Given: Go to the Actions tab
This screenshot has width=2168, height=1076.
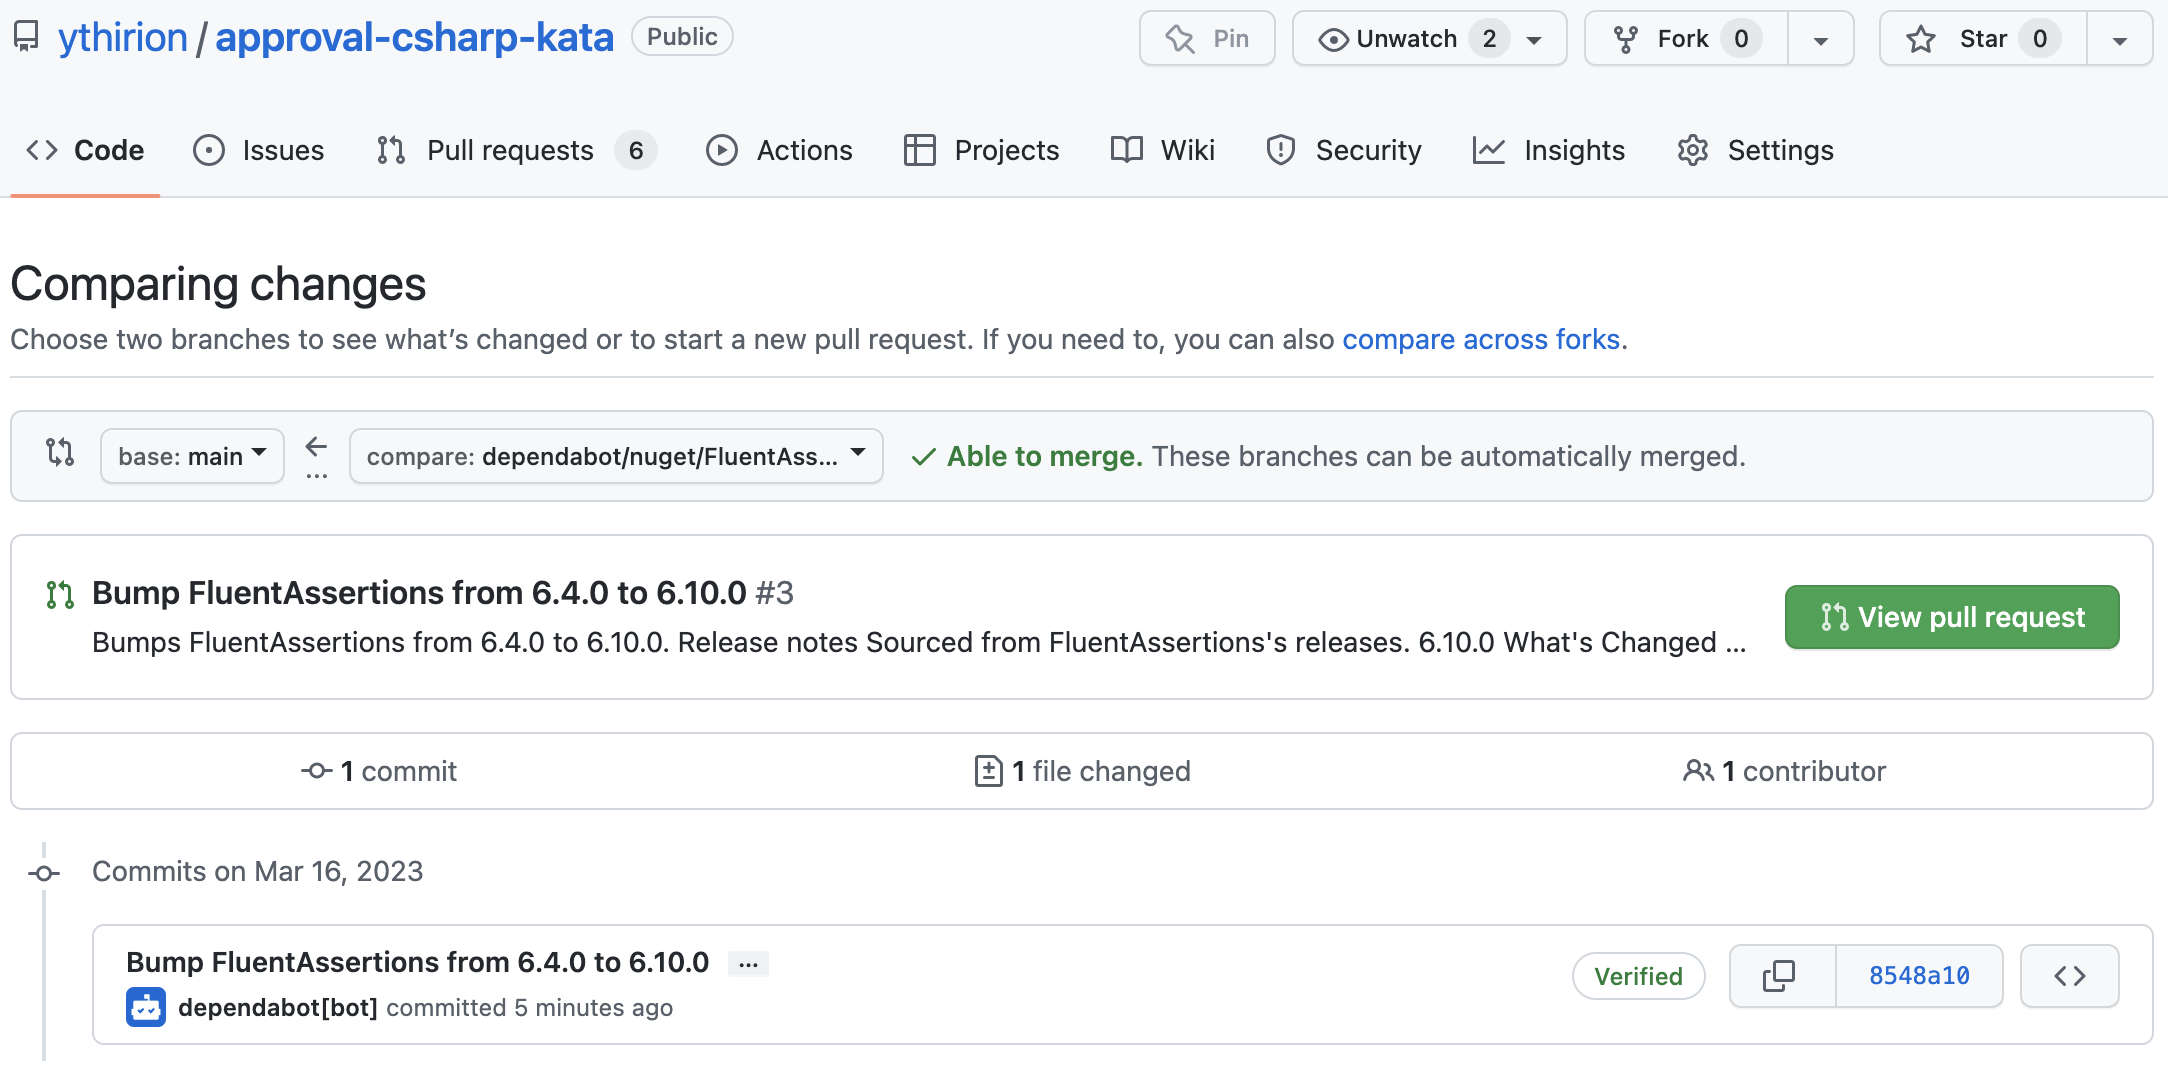Looking at the screenshot, I should [x=779, y=150].
